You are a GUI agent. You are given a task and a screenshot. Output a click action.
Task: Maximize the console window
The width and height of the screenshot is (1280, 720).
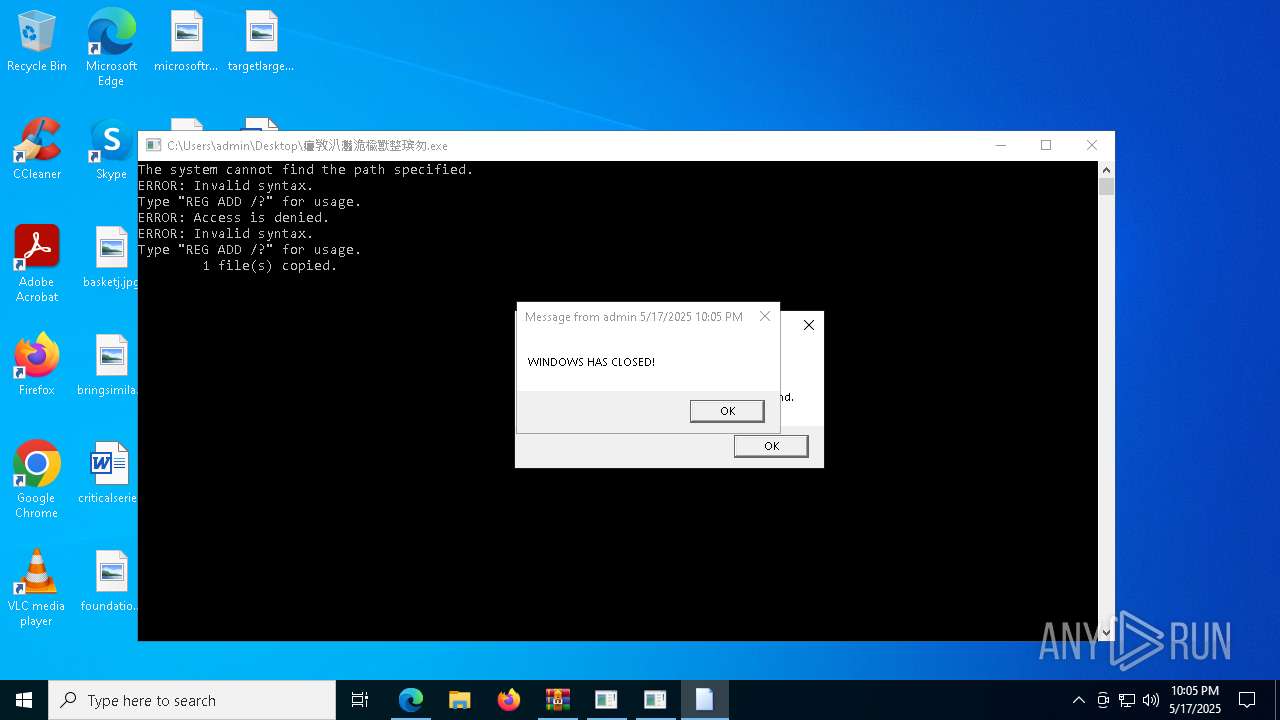coord(1046,145)
